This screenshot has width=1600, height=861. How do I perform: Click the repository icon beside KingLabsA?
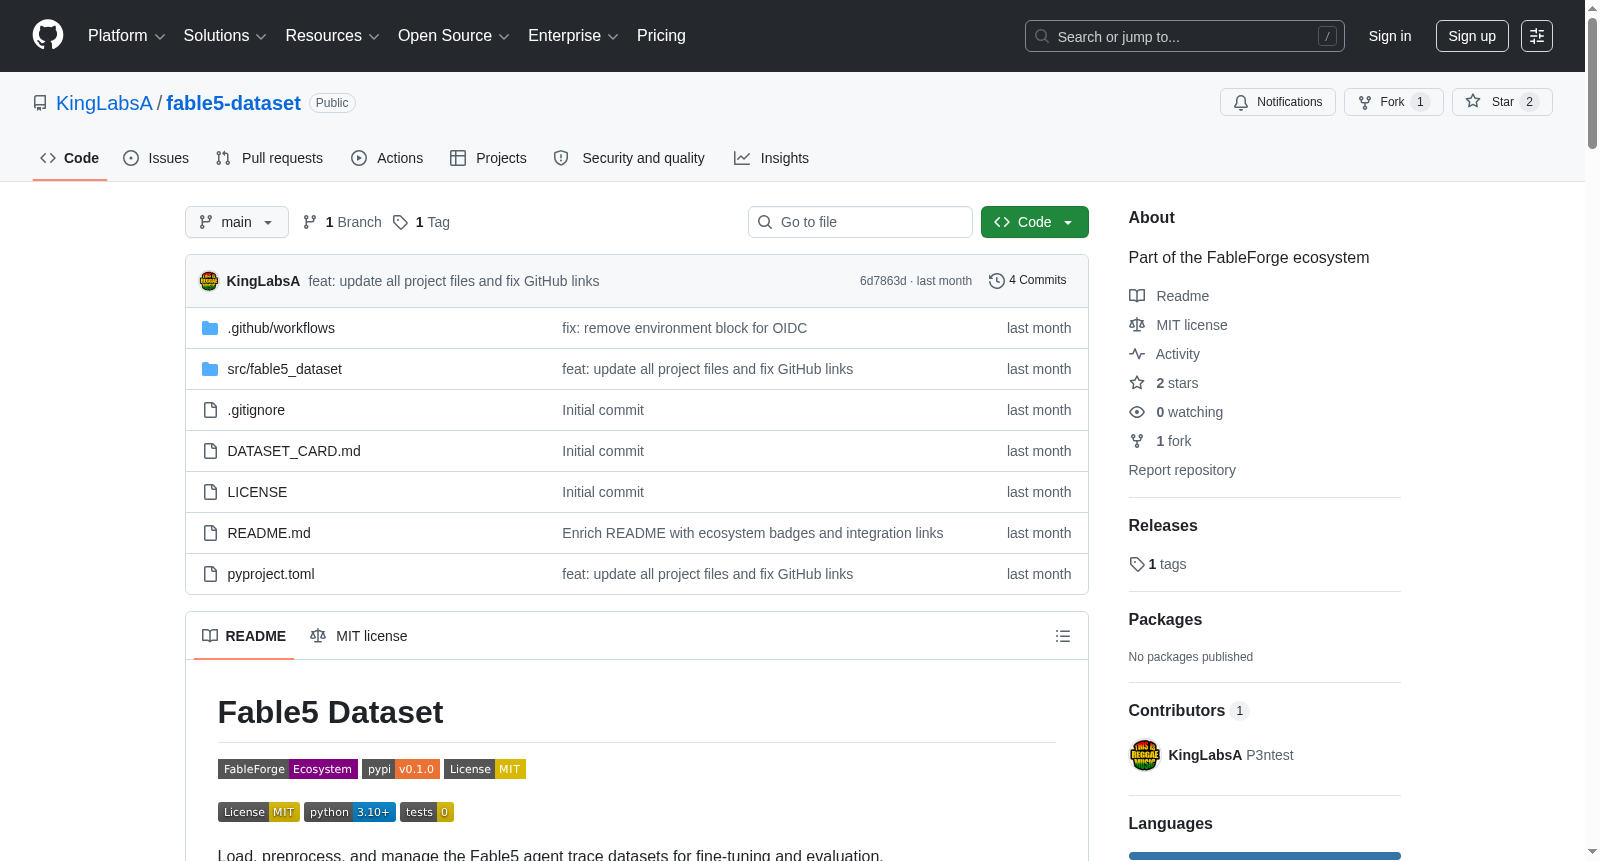pyautogui.click(x=40, y=103)
